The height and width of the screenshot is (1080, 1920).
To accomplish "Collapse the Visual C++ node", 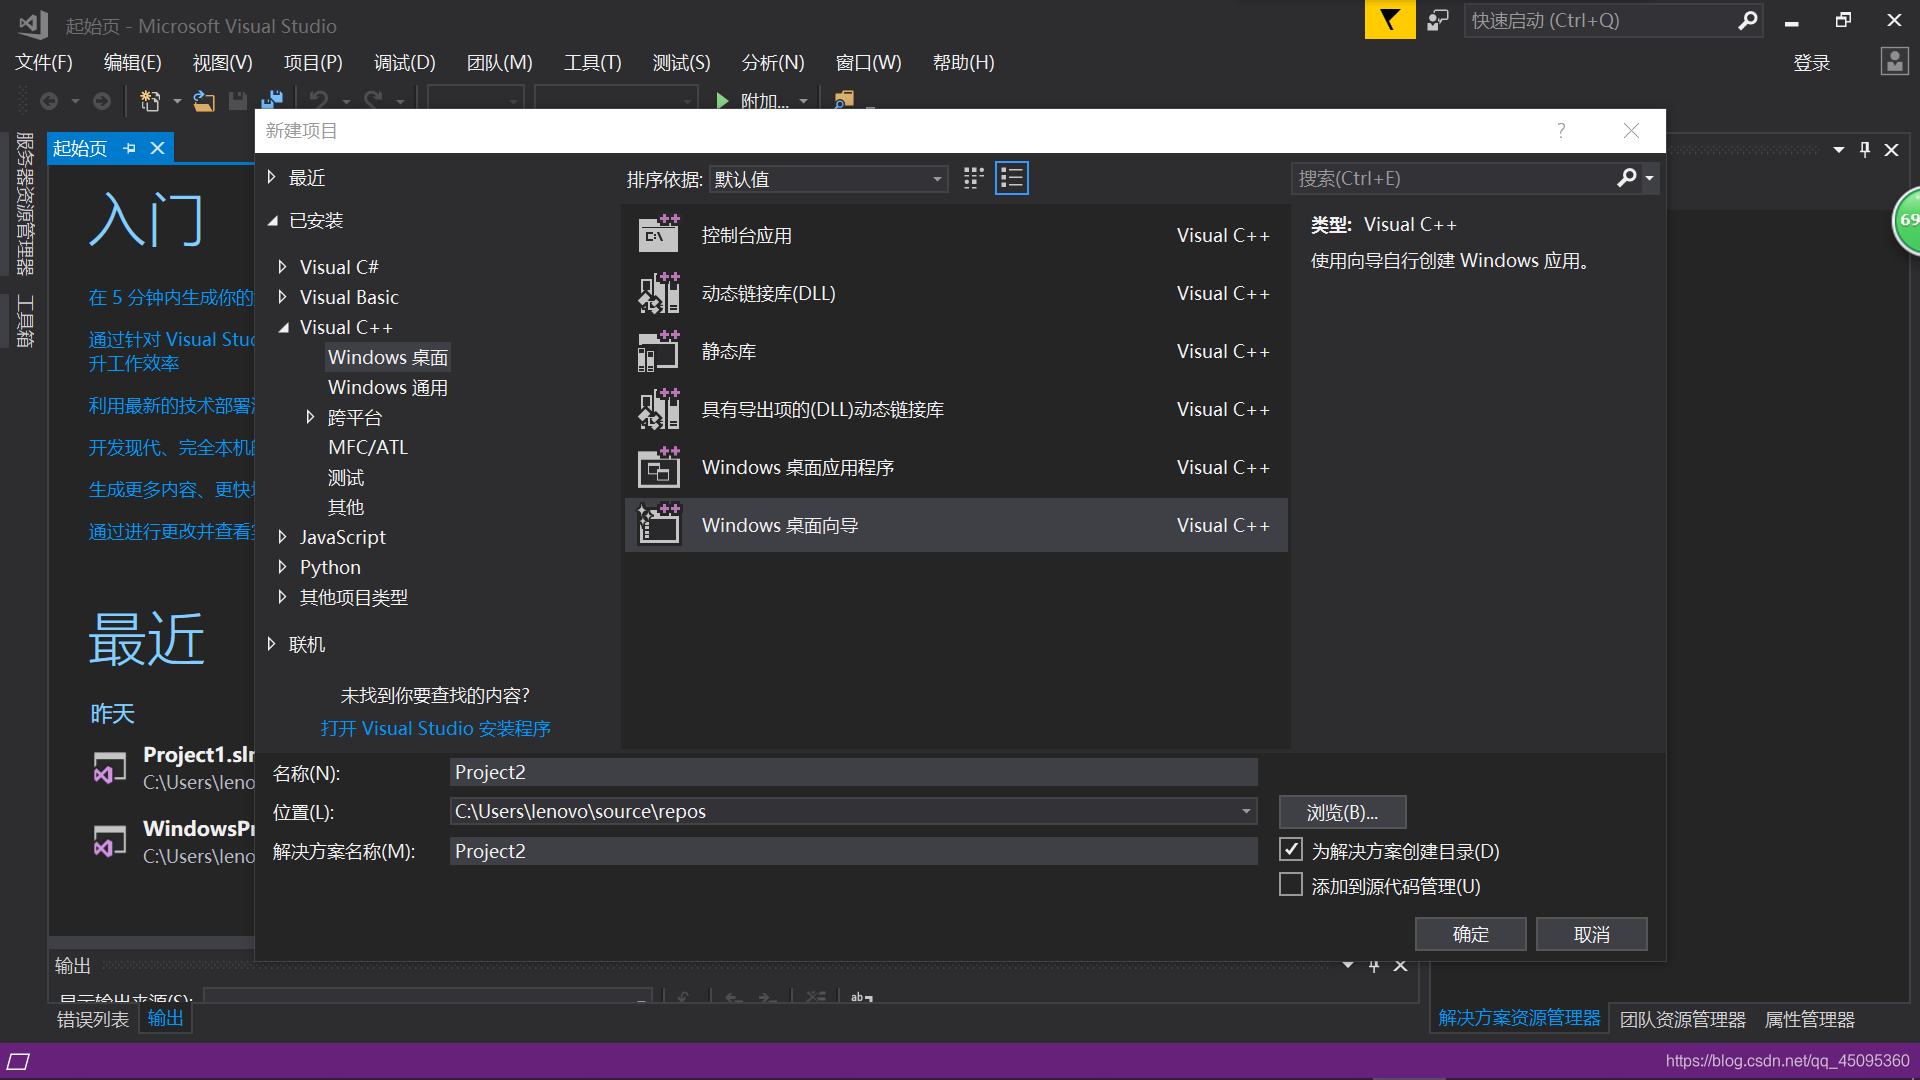I will pyautogui.click(x=283, y=327).
